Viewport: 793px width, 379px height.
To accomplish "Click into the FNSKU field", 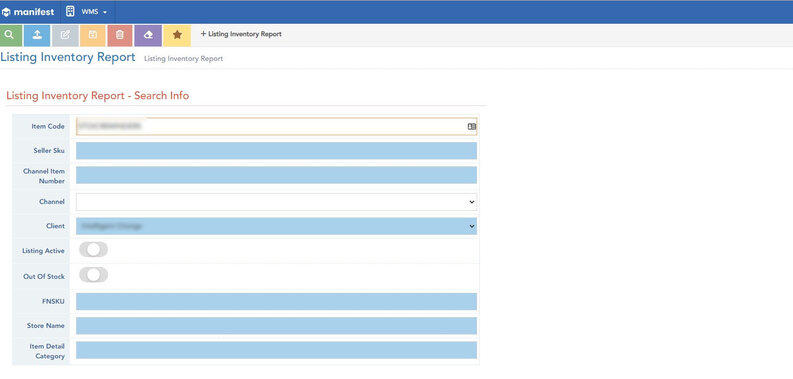I will pos(276,302).
